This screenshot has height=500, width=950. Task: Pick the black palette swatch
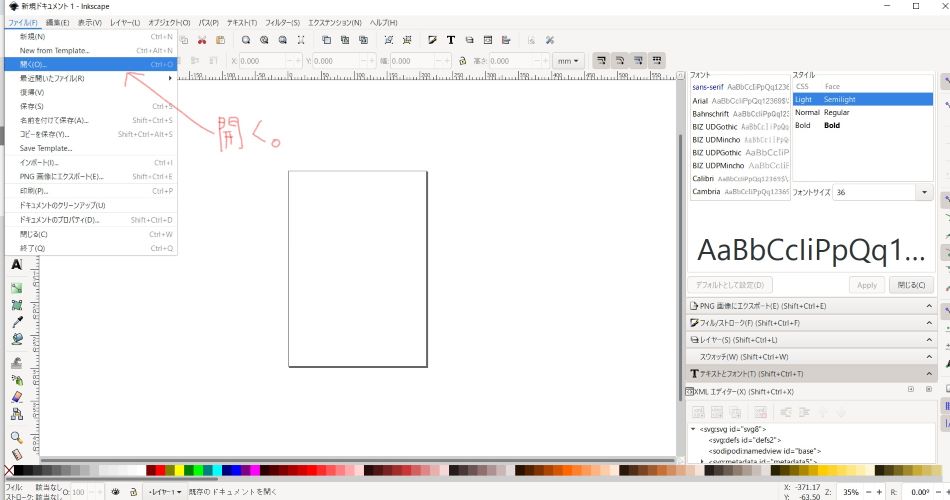[18, 470]
